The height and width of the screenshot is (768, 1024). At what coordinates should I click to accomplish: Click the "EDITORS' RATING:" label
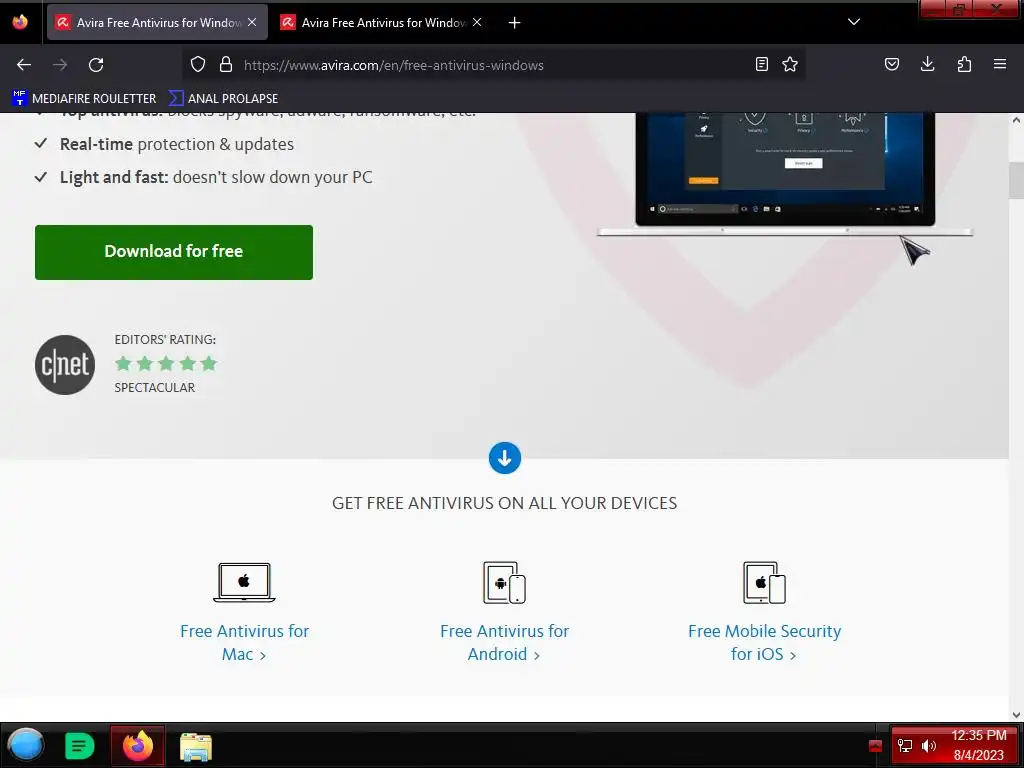(165, 340)
